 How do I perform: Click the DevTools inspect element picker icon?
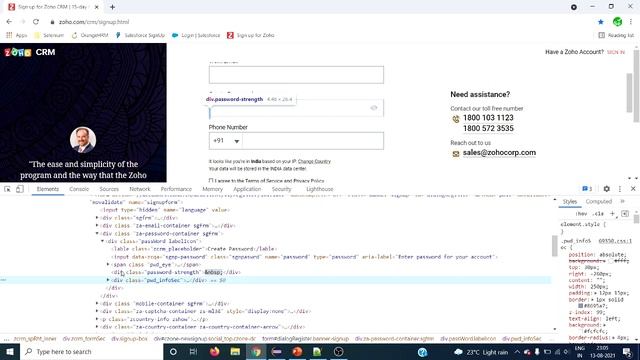7,189
